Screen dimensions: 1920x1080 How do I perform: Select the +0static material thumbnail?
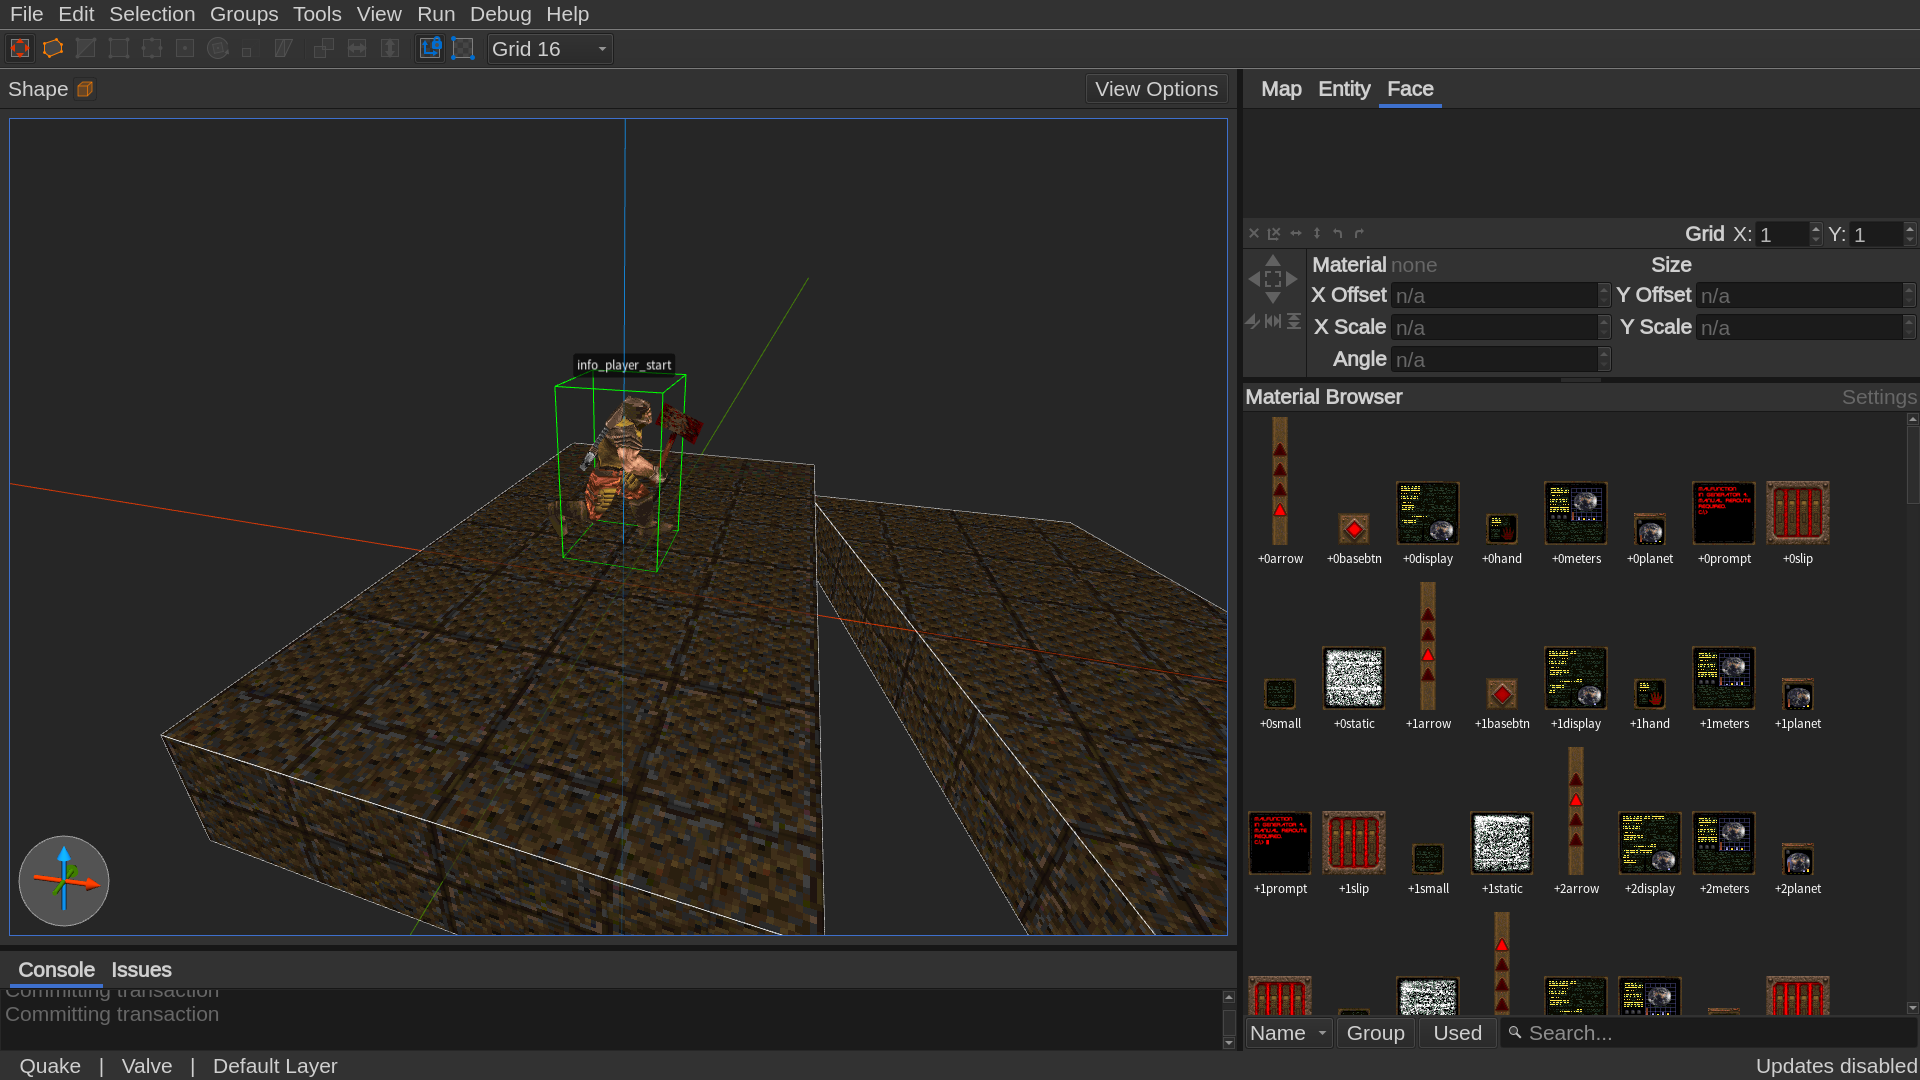(x=1353, y=678)
